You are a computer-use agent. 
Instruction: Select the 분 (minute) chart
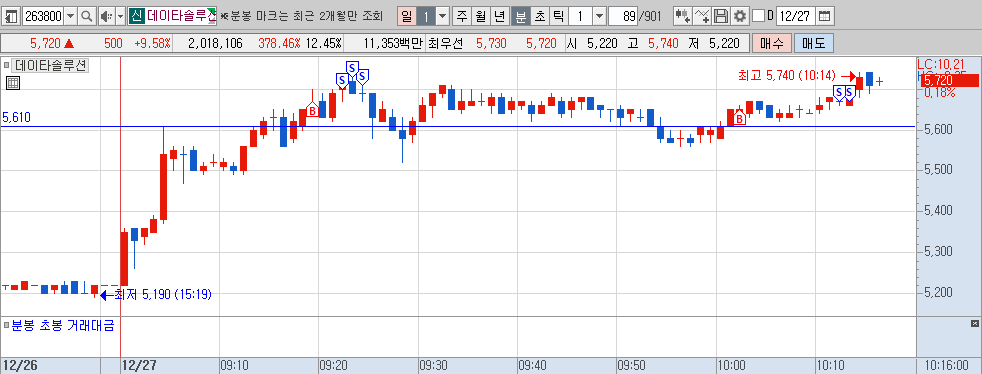[x=520, y=16]
